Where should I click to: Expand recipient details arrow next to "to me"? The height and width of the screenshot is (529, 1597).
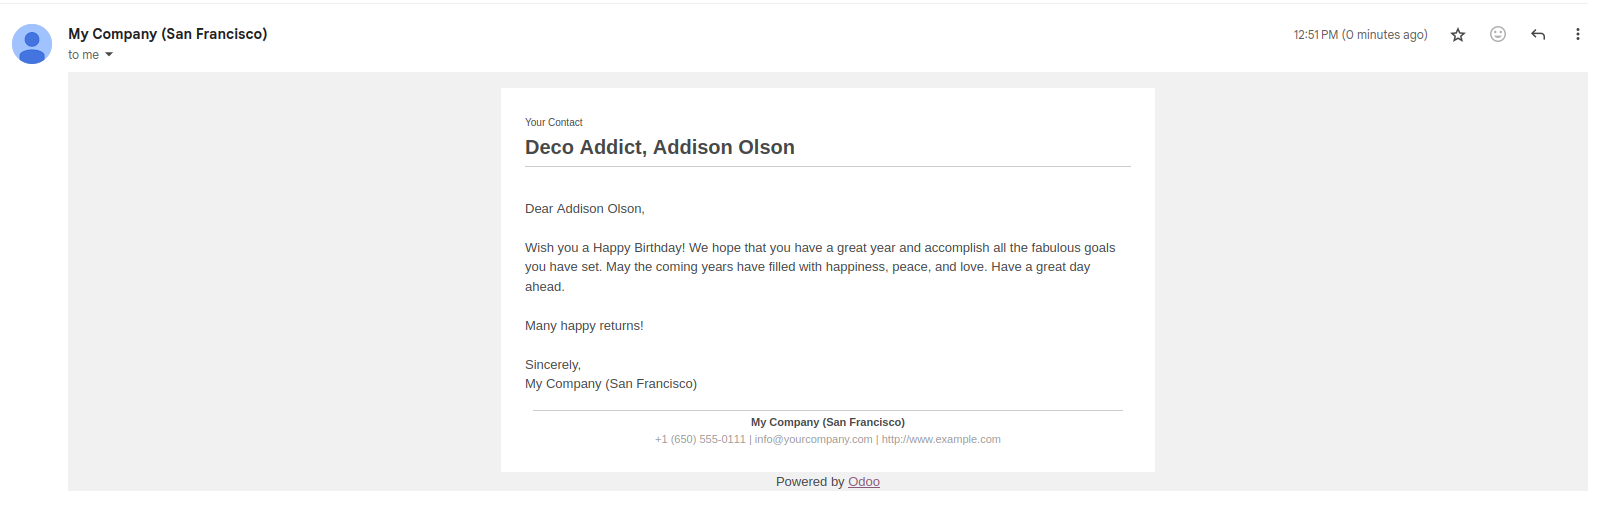(109, 55)
